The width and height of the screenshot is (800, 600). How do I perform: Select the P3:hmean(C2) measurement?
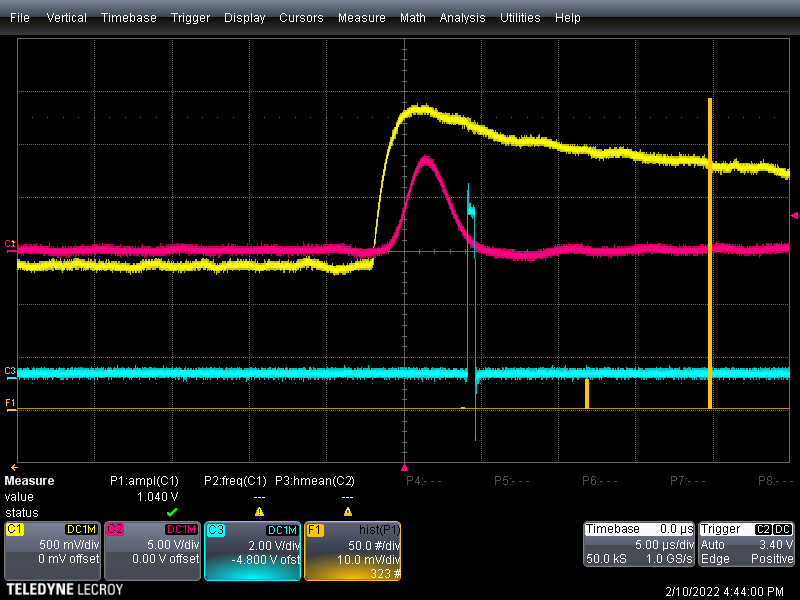(315, 481)
